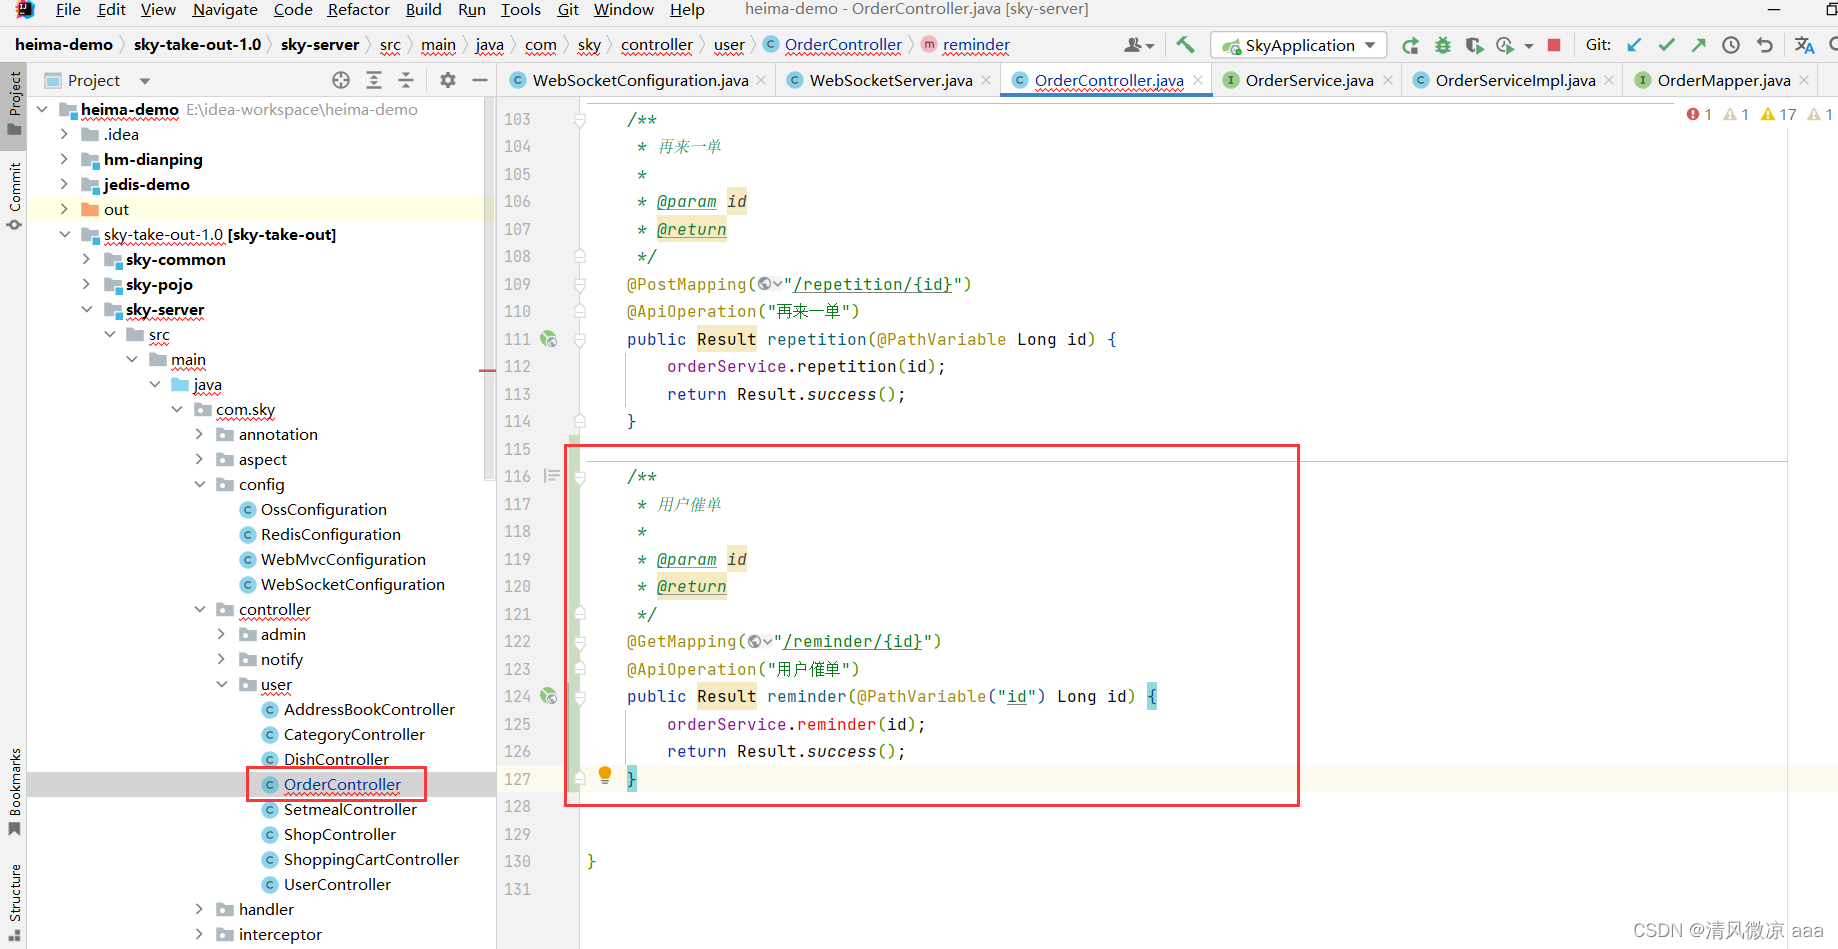Run SkyApplication with the rerun icon
Image resolution: width=1838 pixels, height=949 pixels.
1410,45
